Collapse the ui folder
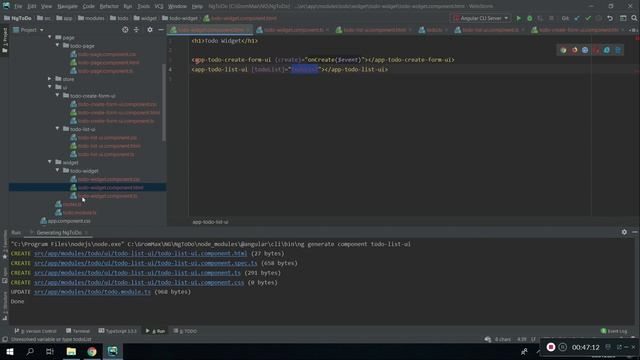 [x=50, y=87]
